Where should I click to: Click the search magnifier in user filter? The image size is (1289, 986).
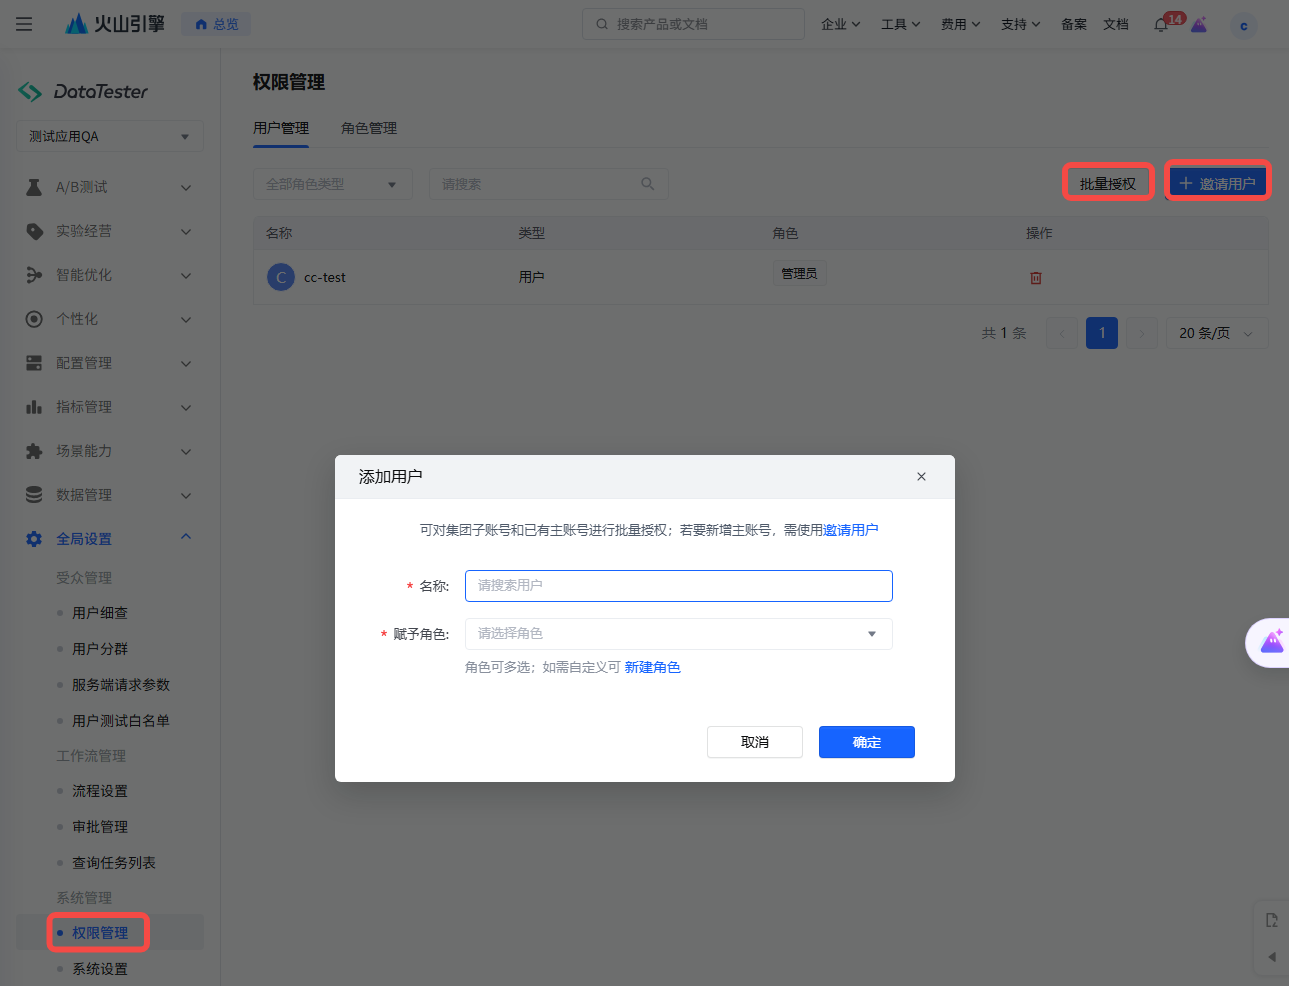(x=648, y=184)
